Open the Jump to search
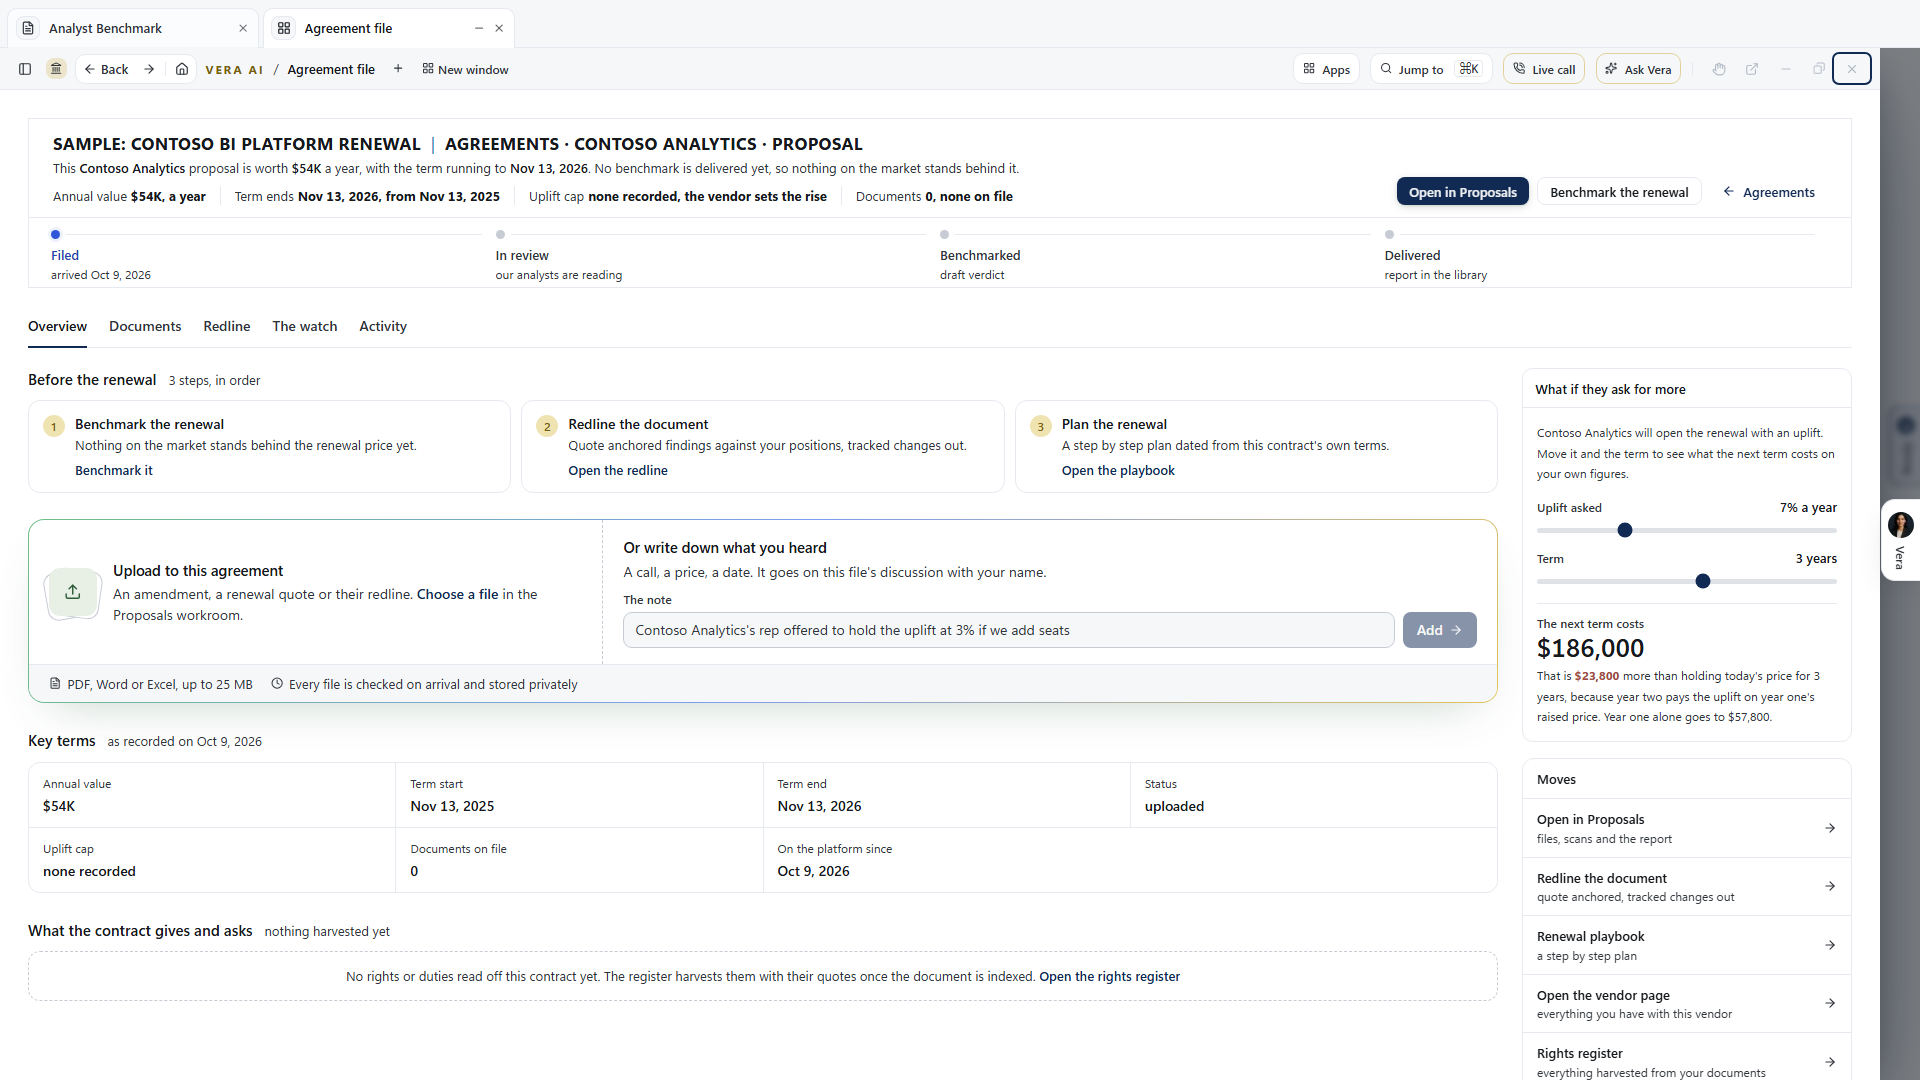1920x1080 pixels. (x=1431, y=69)
